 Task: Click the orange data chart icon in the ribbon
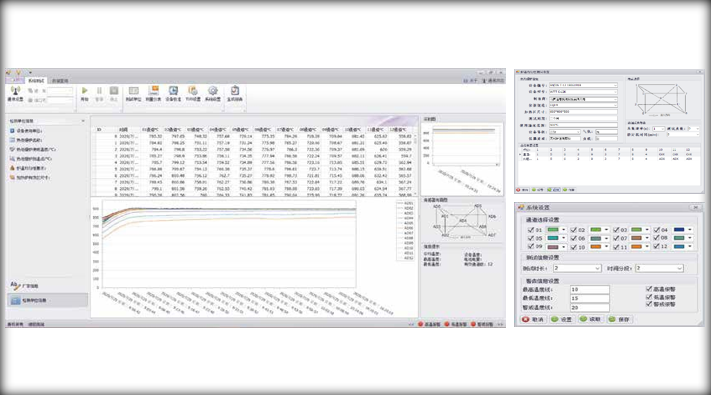tap(154, 91)
